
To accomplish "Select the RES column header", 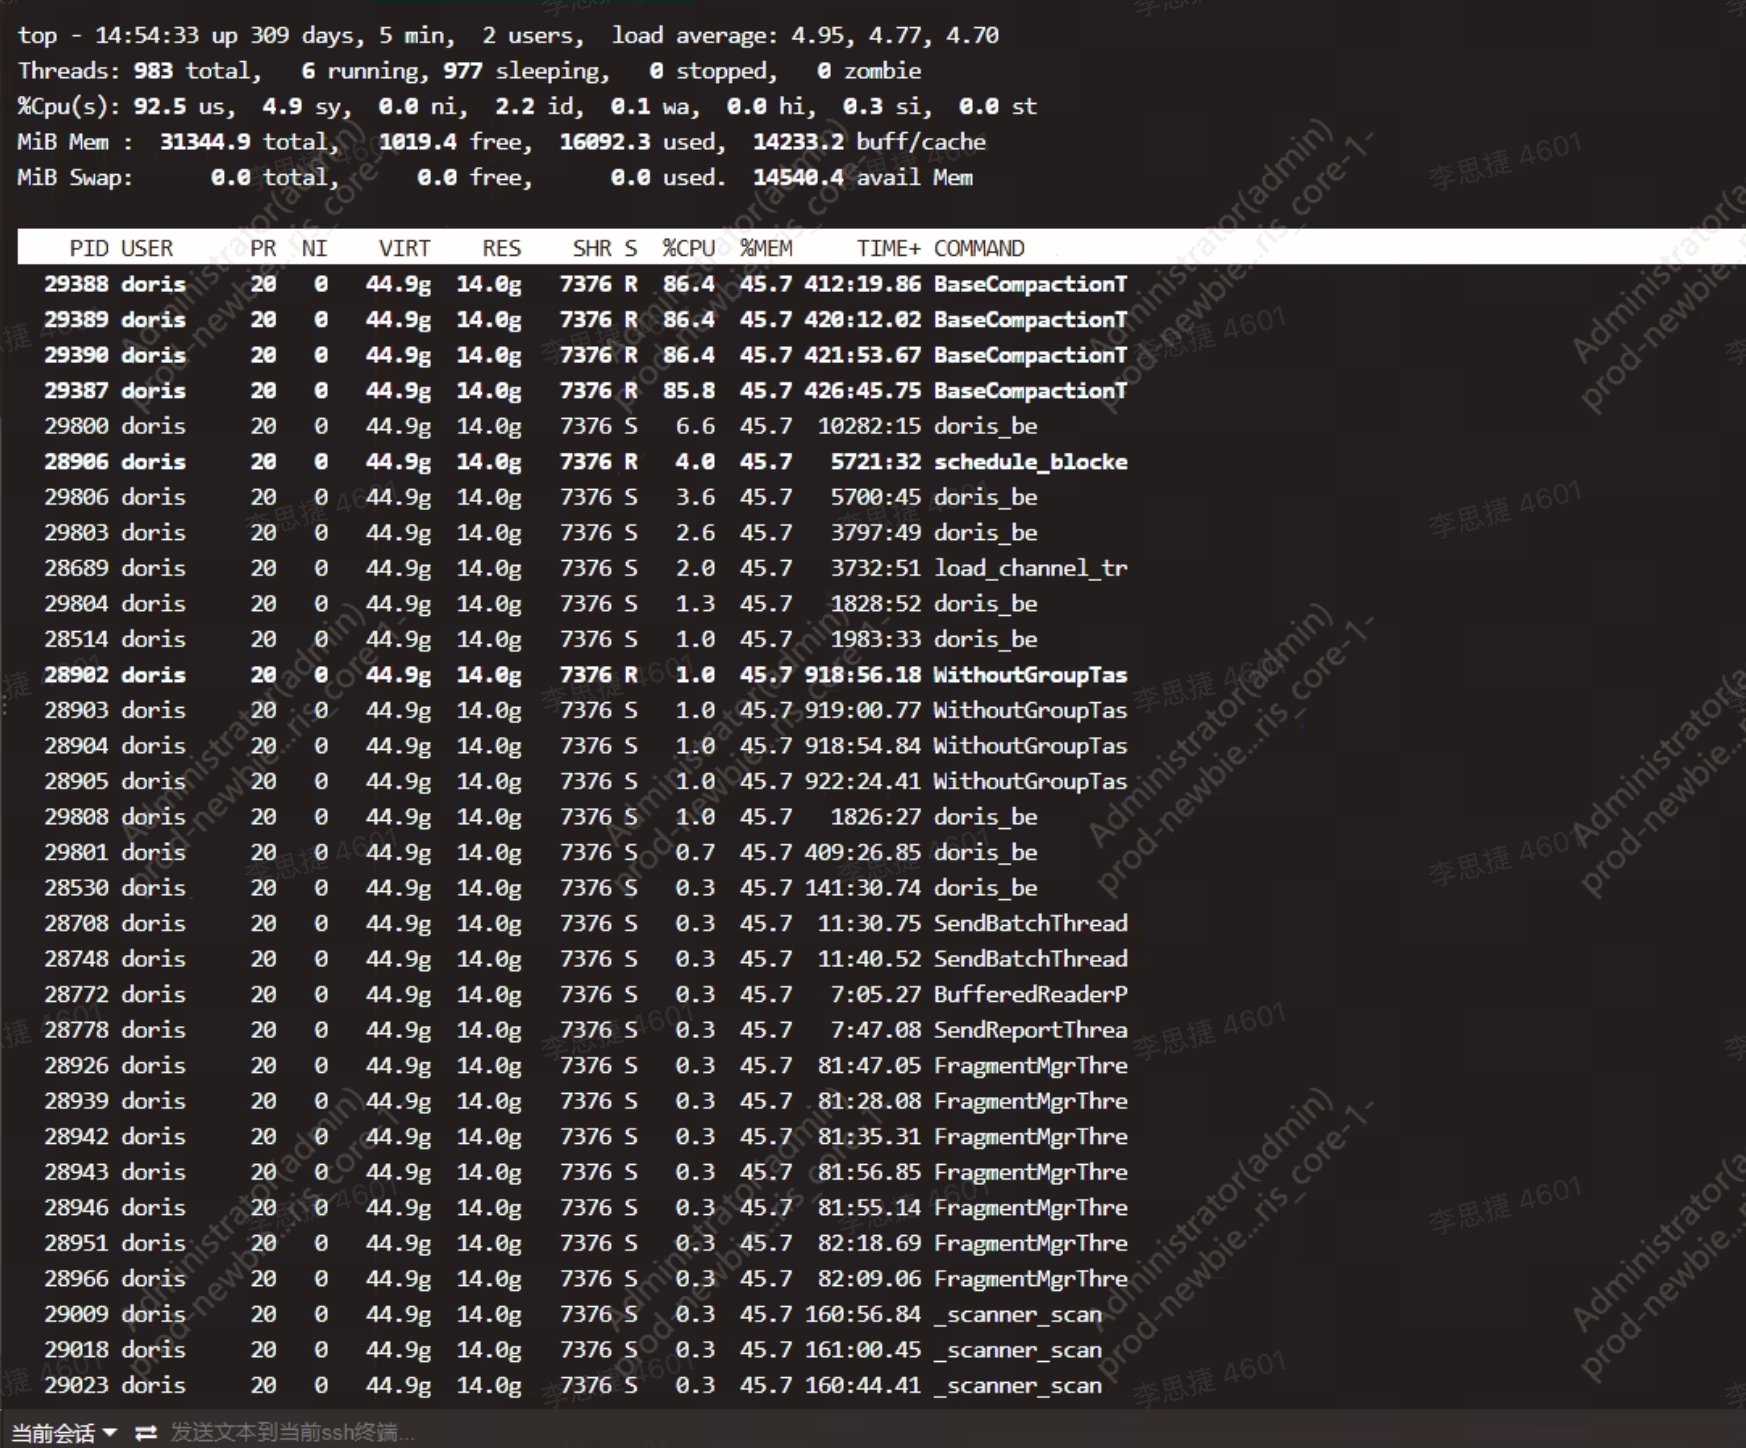I will (501, 248).
